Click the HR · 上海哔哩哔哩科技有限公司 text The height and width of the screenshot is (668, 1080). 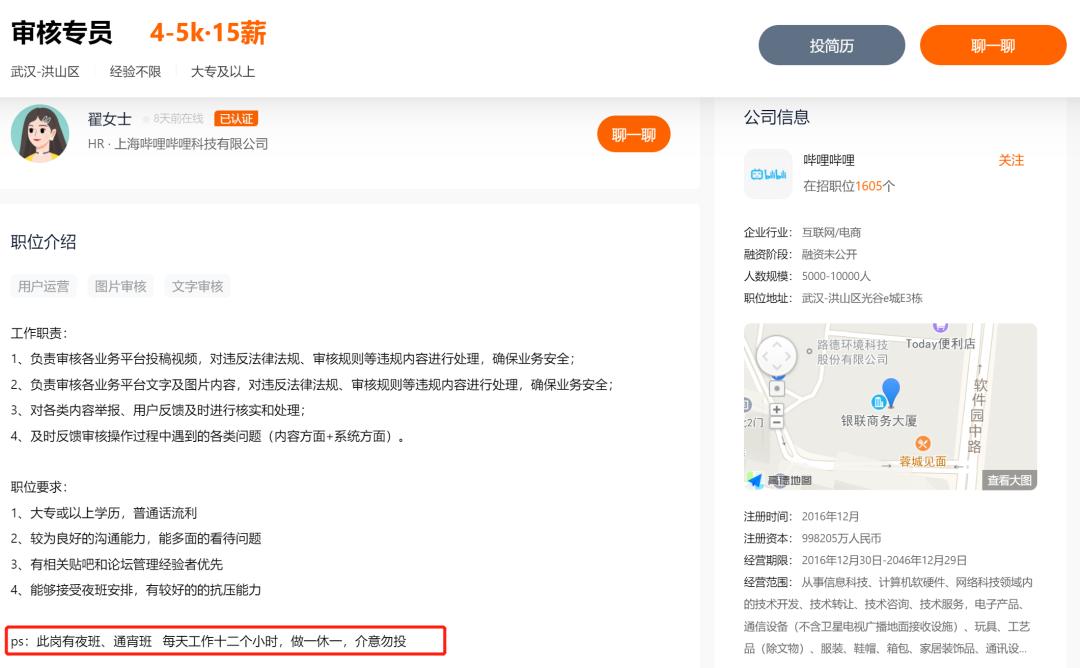pyautogui.click(x=178, y=144)
